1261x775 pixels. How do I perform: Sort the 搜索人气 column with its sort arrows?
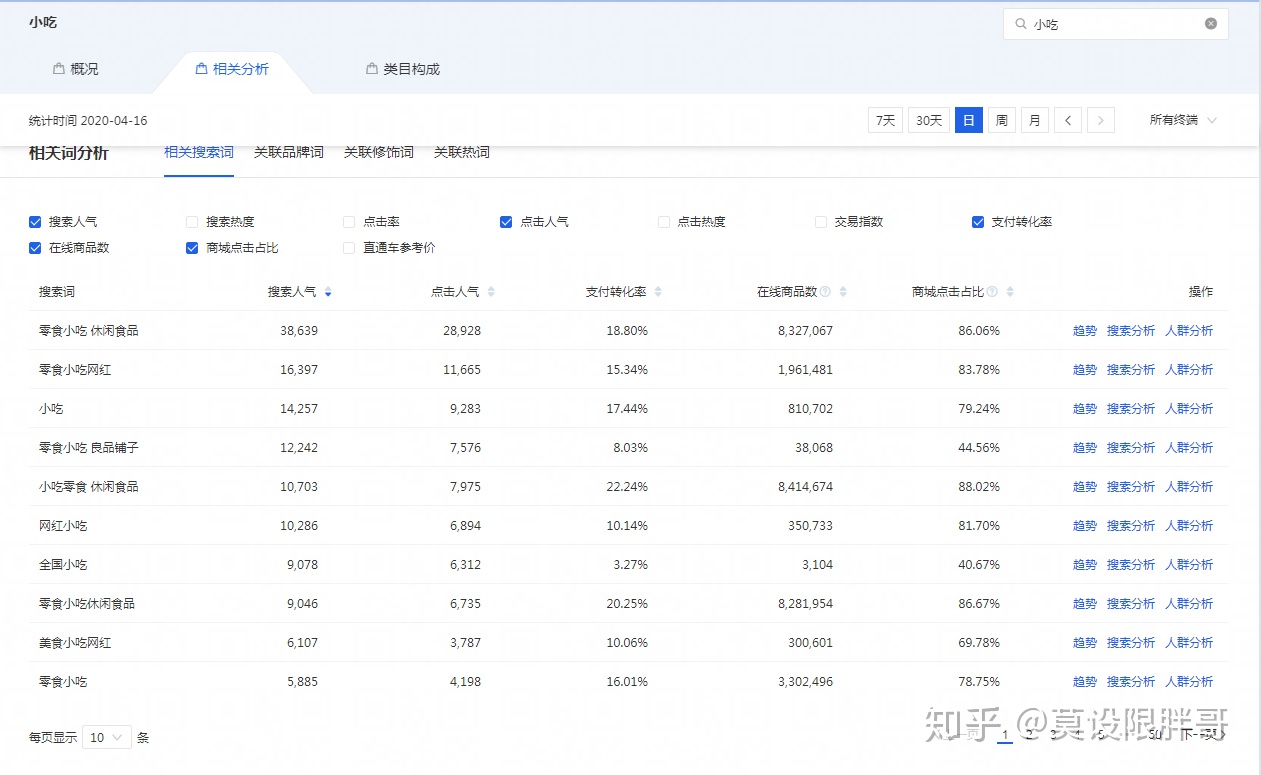click(329, 291)
